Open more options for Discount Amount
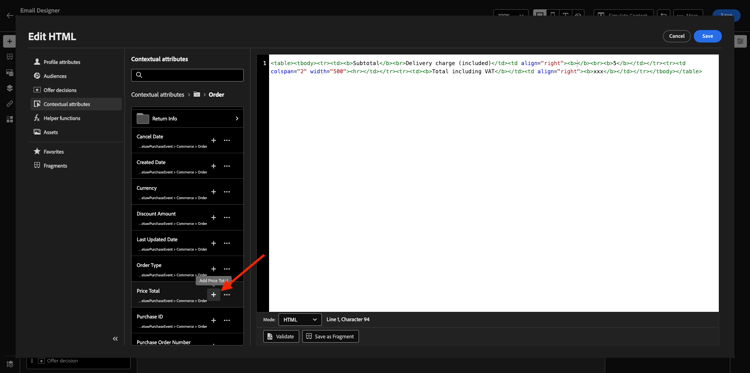Viewport: 750px width, 373px height. tap(227, 218)
